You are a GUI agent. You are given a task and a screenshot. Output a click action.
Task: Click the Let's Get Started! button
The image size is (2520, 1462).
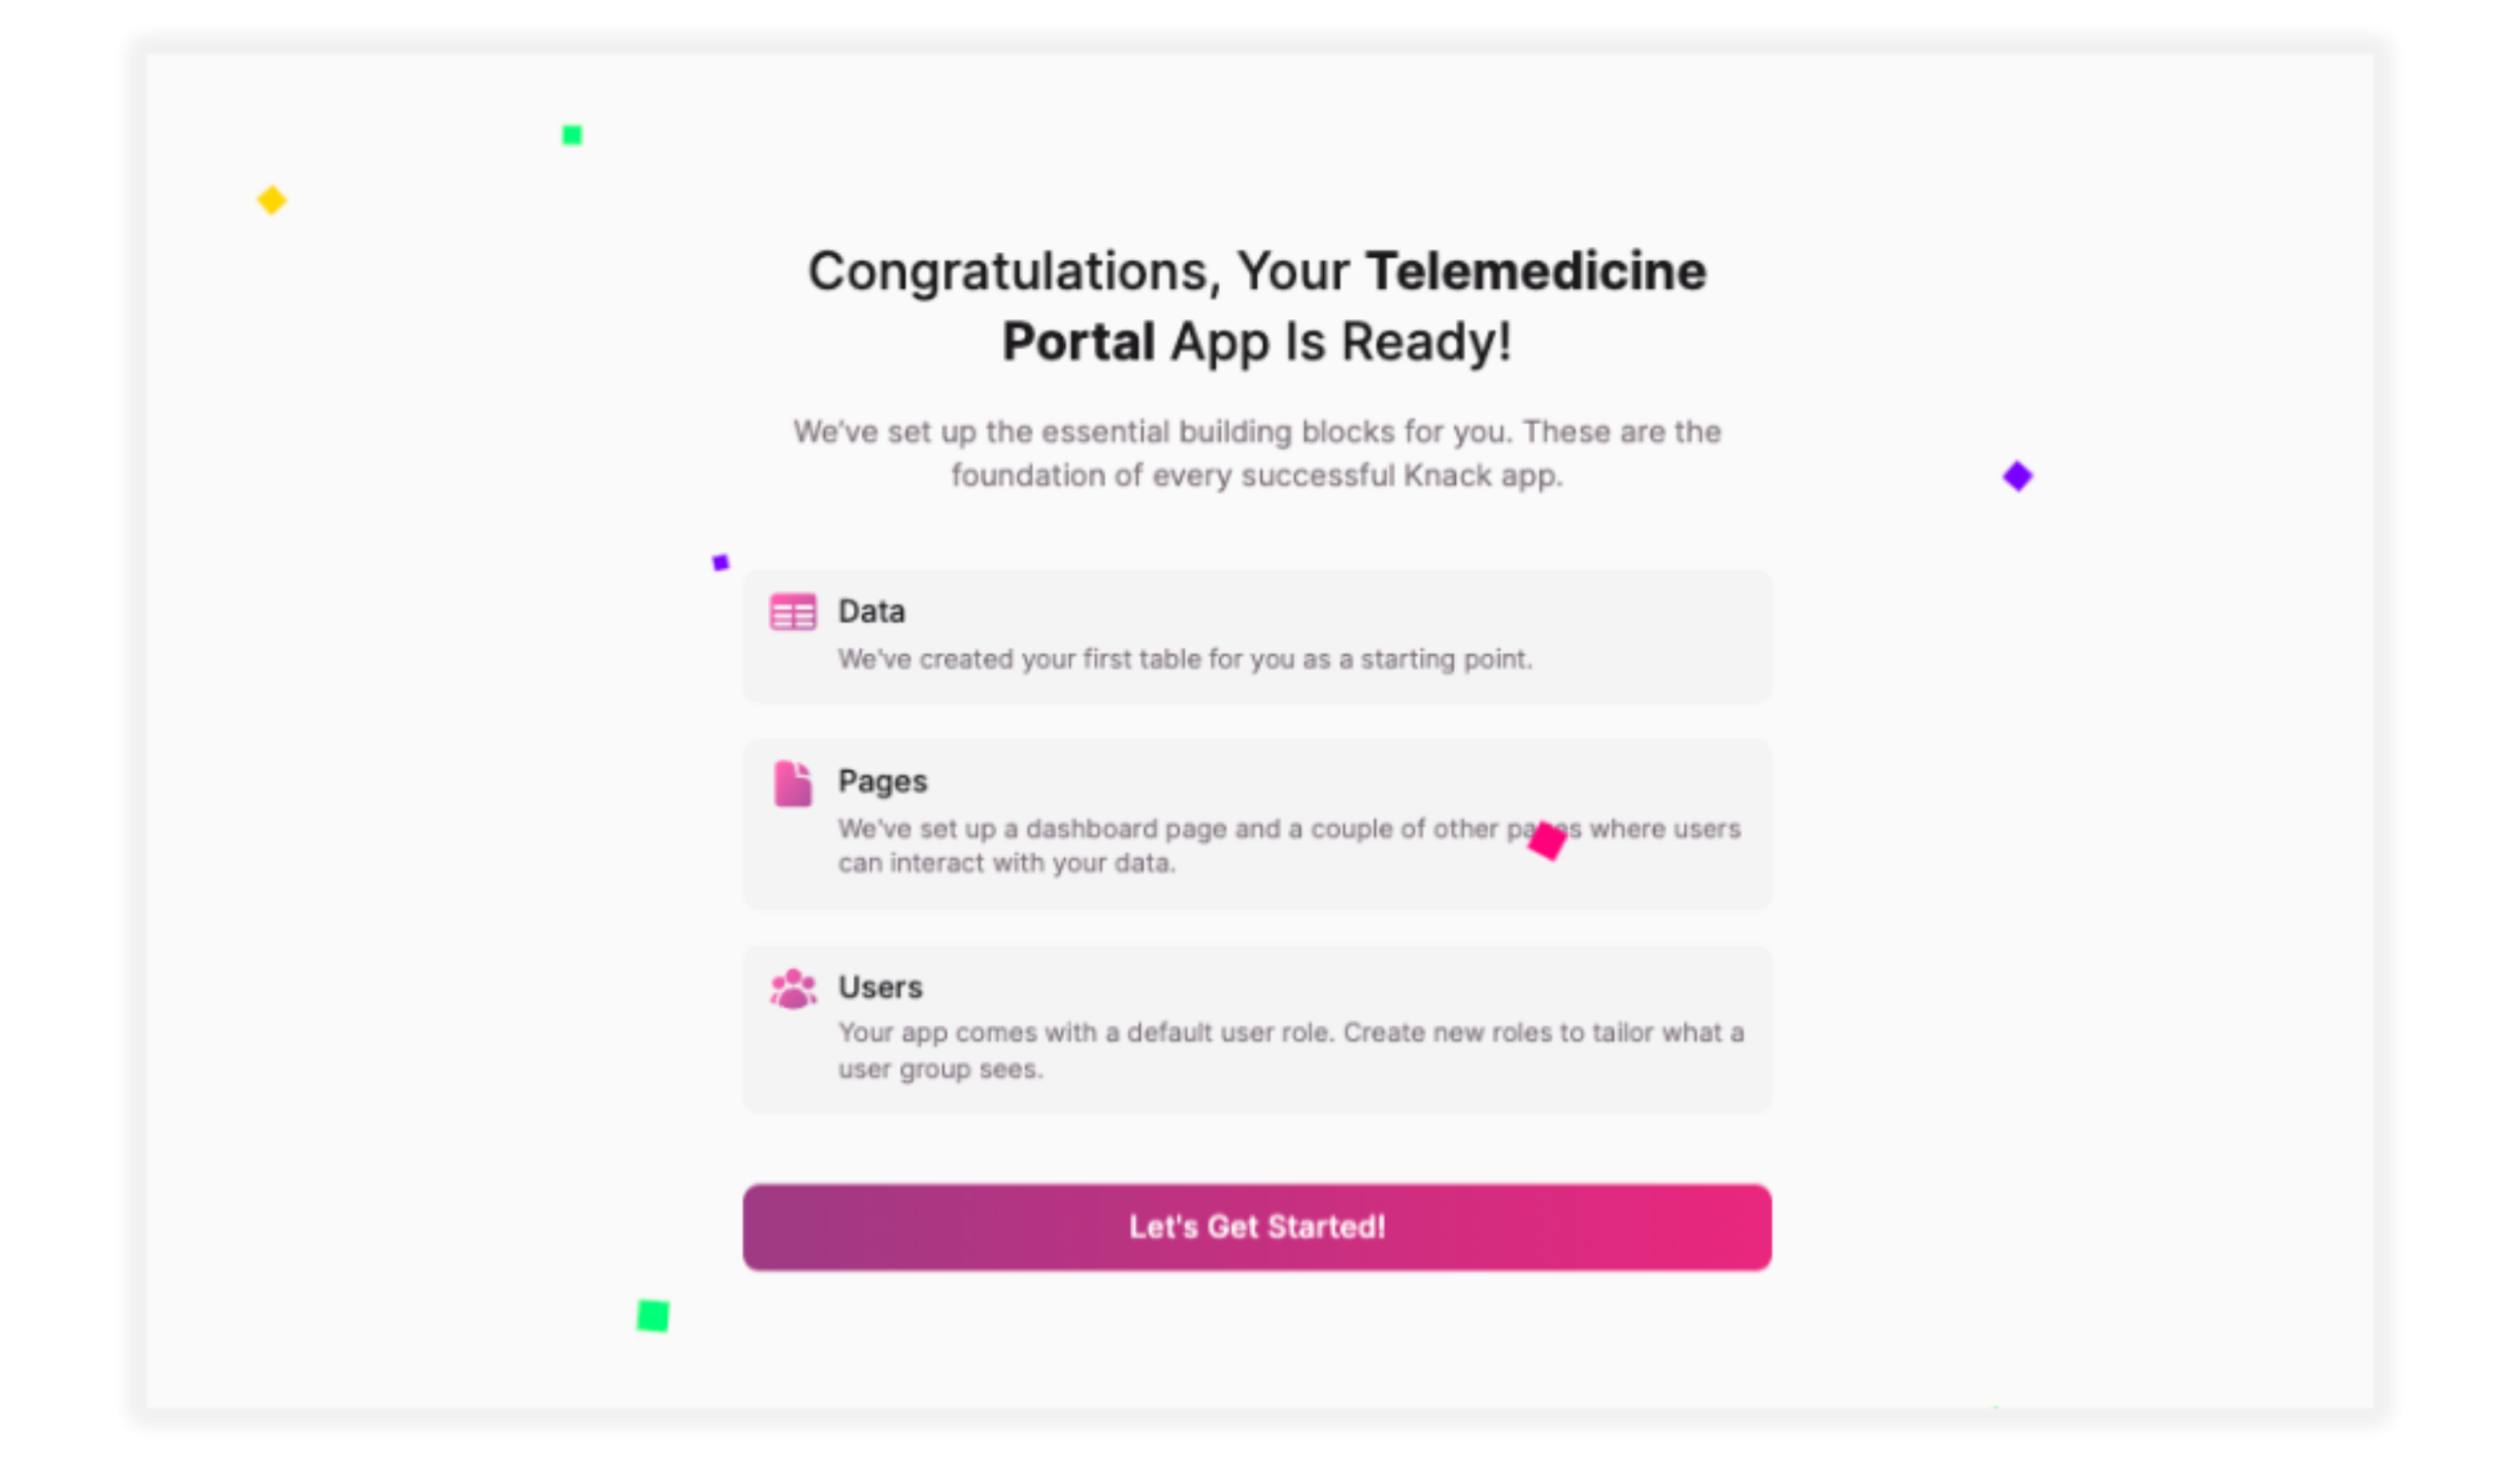click(x=1257, y=1227)
